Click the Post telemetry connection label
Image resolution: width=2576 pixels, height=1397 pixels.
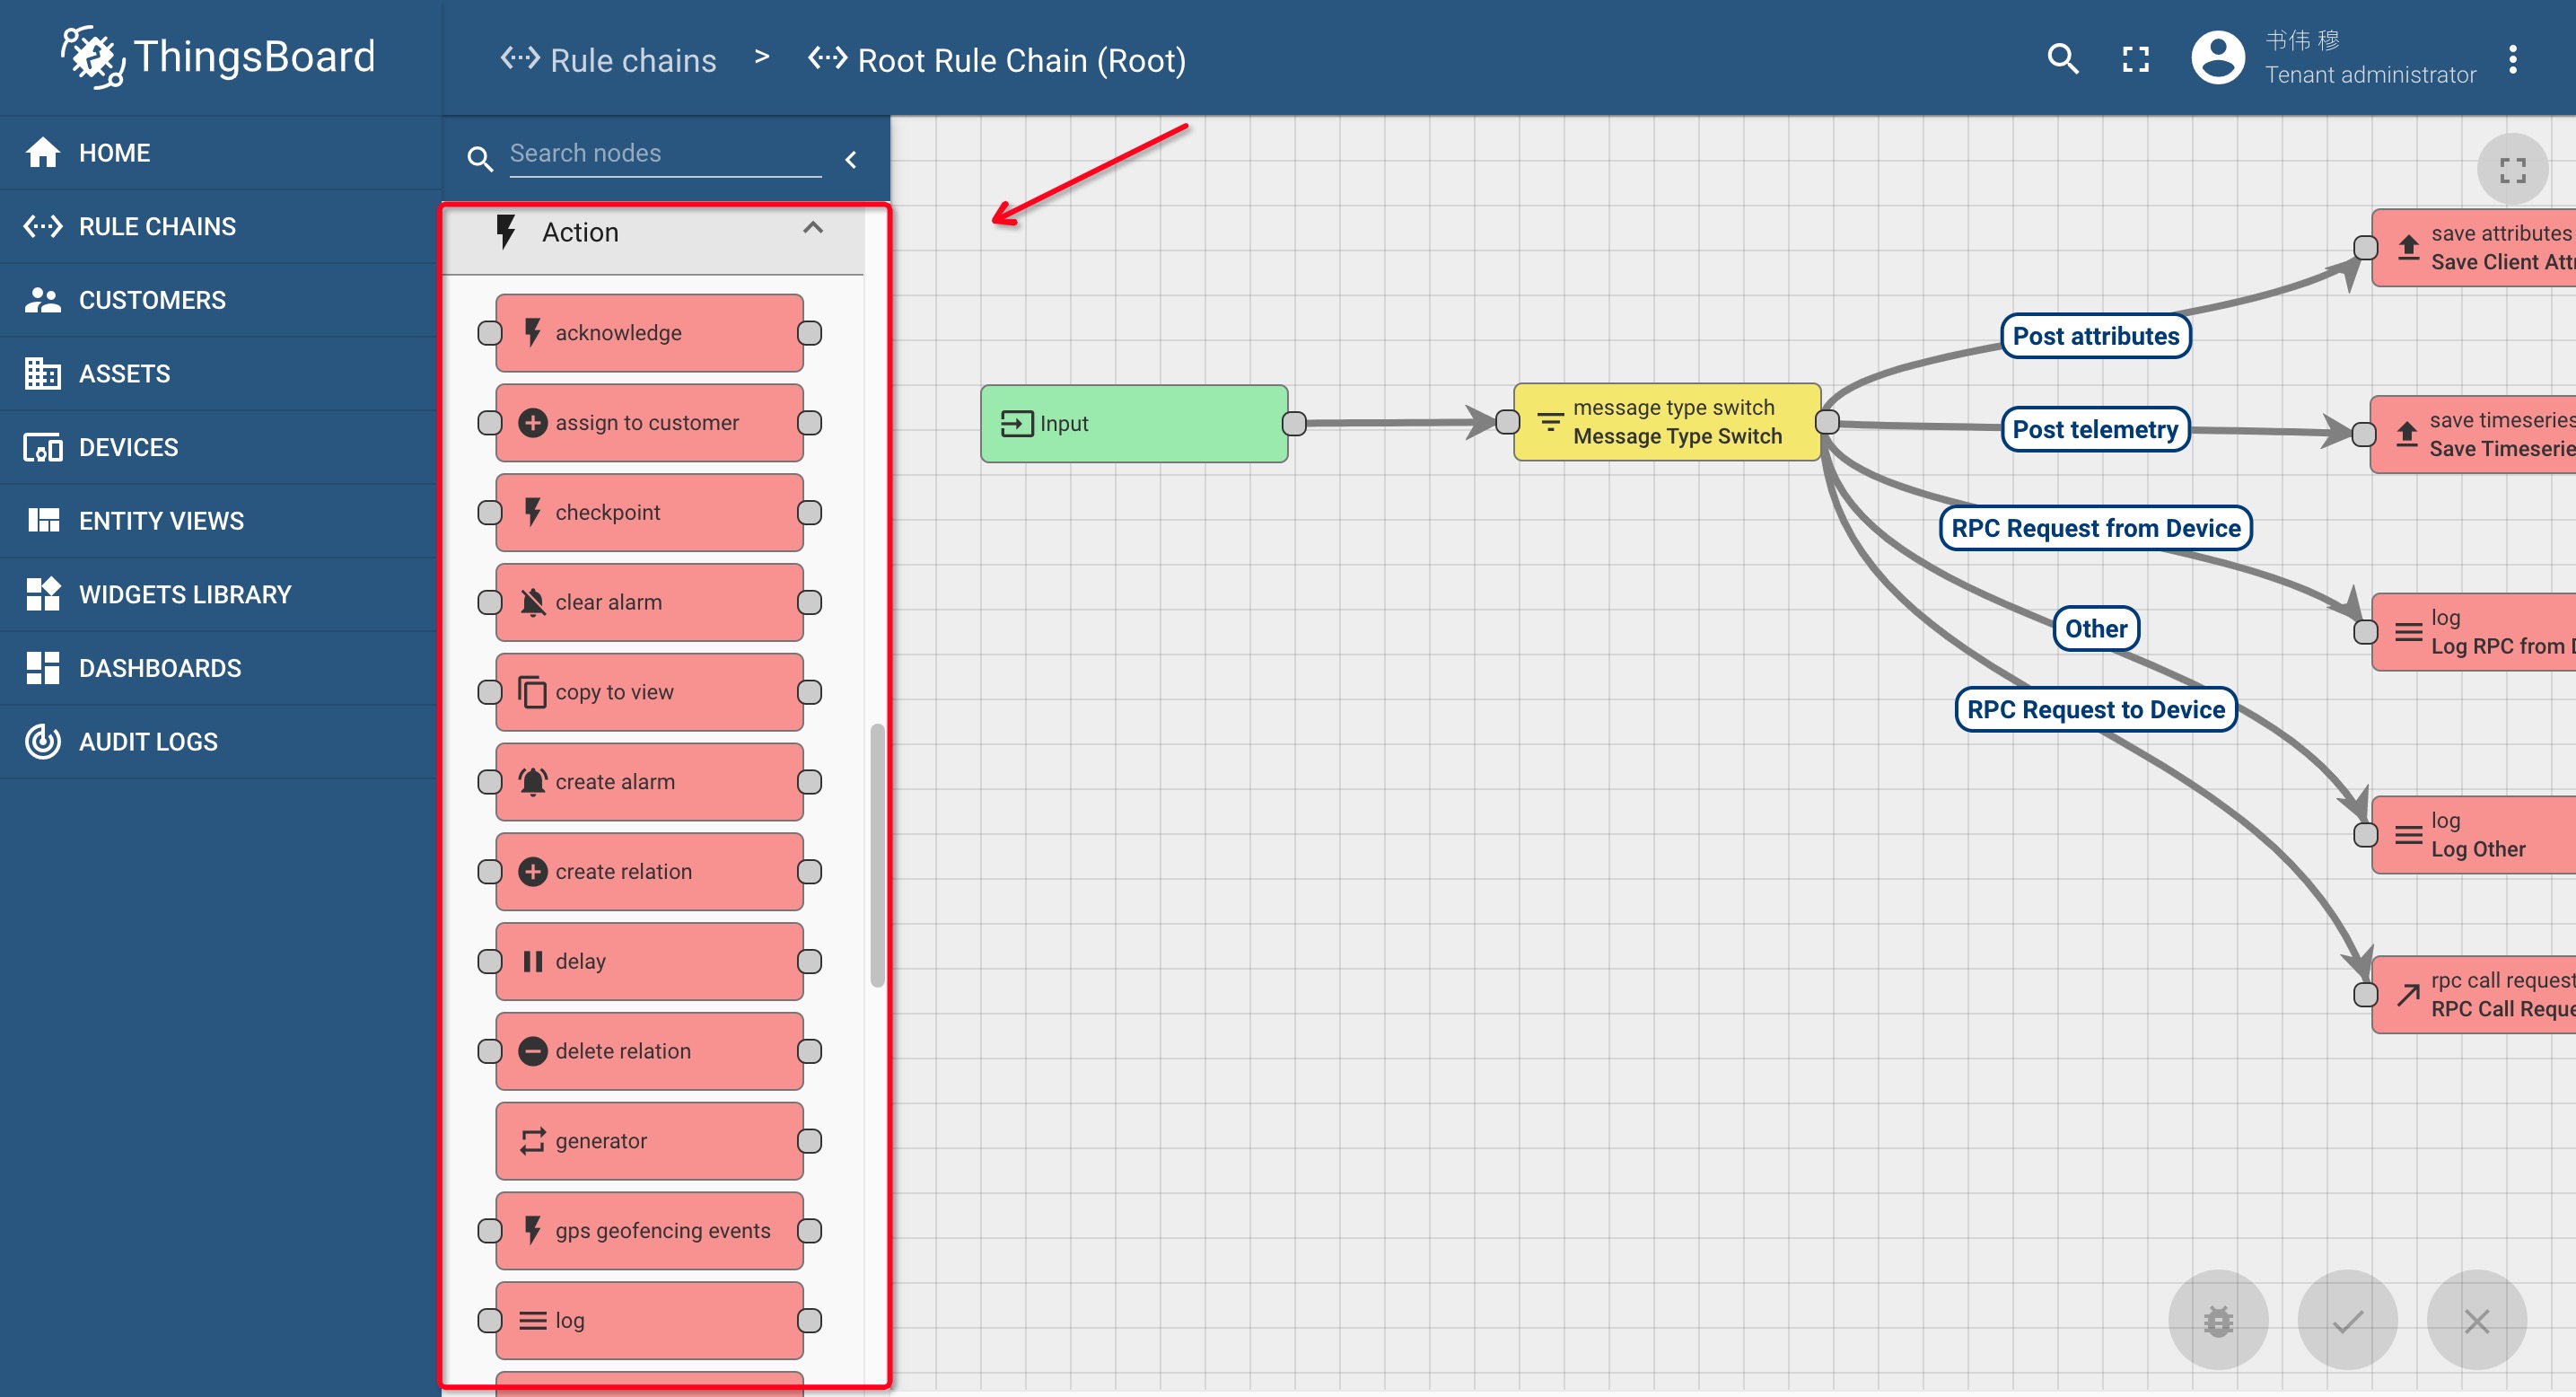coord(2094,430)
